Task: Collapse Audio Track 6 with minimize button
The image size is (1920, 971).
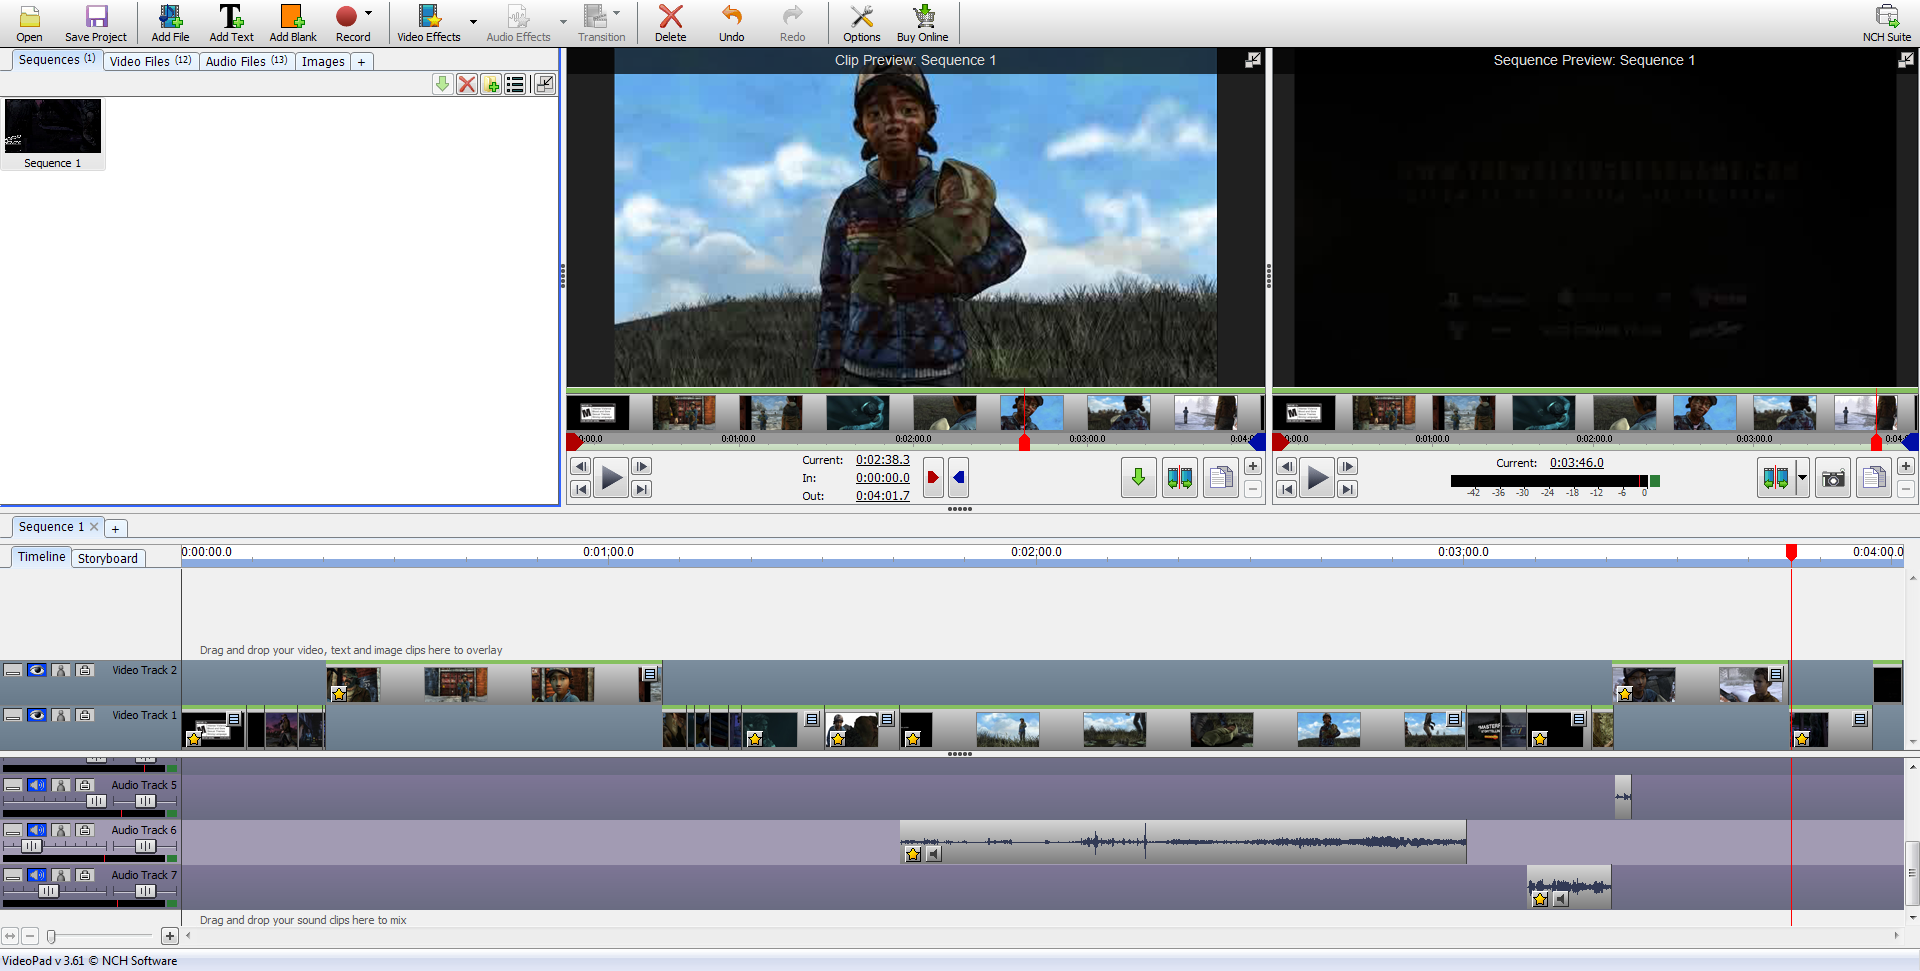Action: click(13, 830)
